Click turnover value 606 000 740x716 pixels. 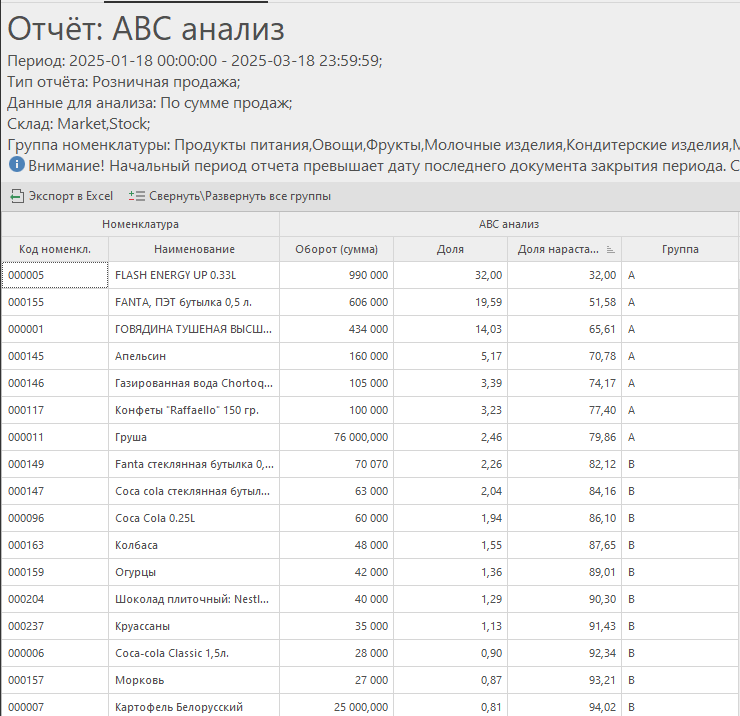(336, 302)
